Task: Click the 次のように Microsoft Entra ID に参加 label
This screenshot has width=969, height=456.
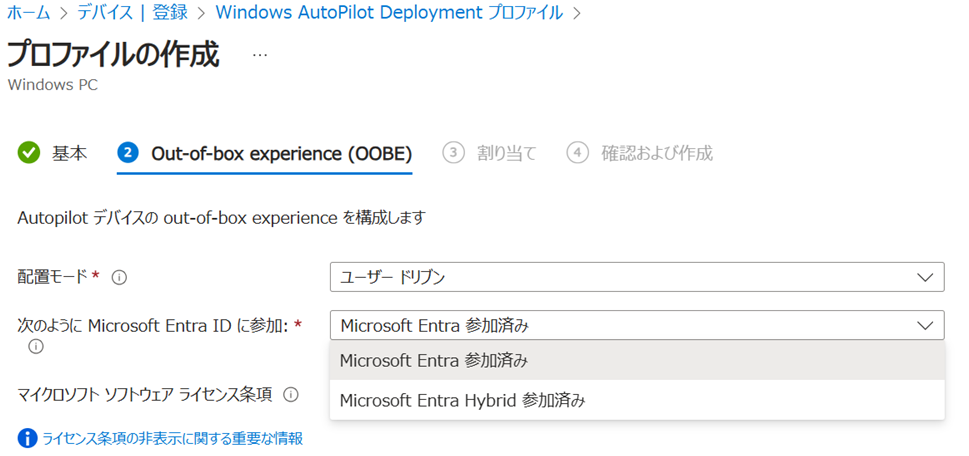Action: tap(153, 325)
